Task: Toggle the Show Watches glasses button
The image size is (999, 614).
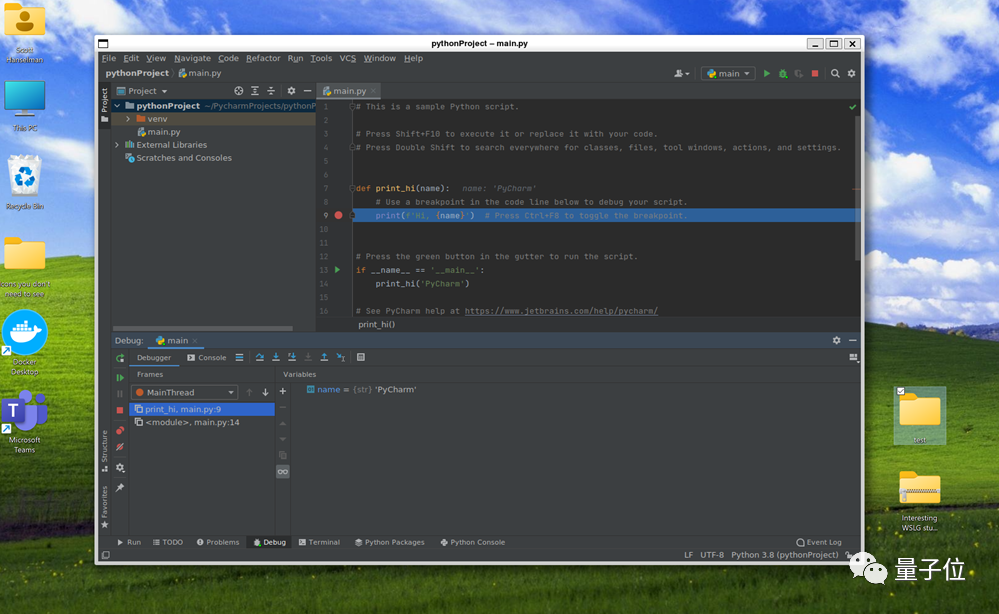Action: [283, 471]
